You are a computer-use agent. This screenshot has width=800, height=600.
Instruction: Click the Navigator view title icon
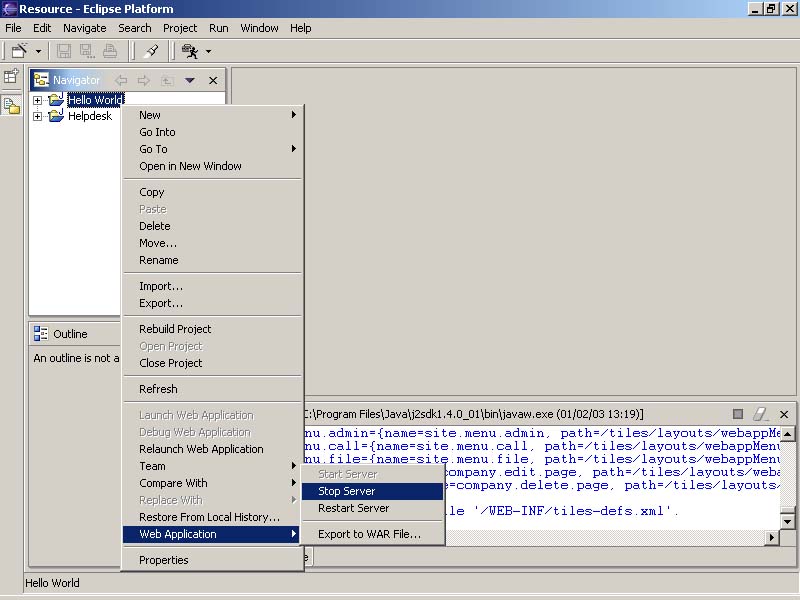41,80
